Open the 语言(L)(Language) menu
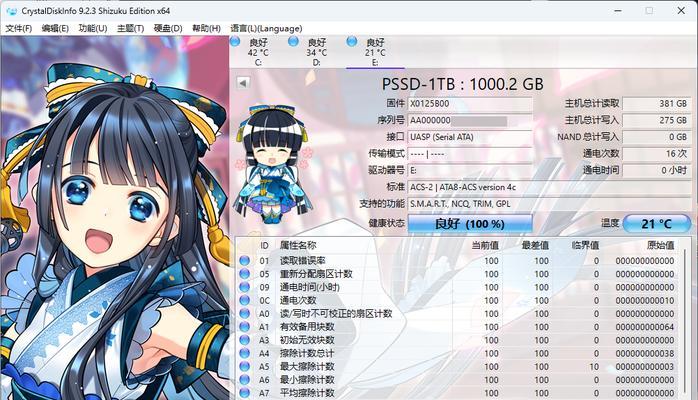Viewport: 698px width, 400px height. [266, 28]
